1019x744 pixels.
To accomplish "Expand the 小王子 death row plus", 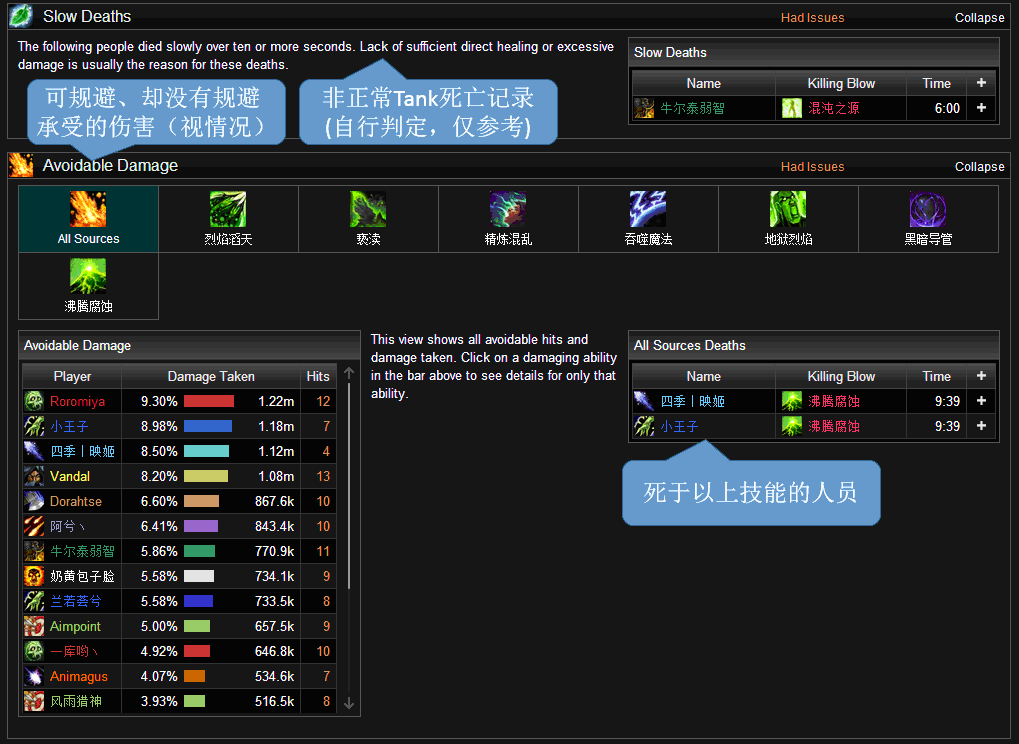I will [981, 426].
